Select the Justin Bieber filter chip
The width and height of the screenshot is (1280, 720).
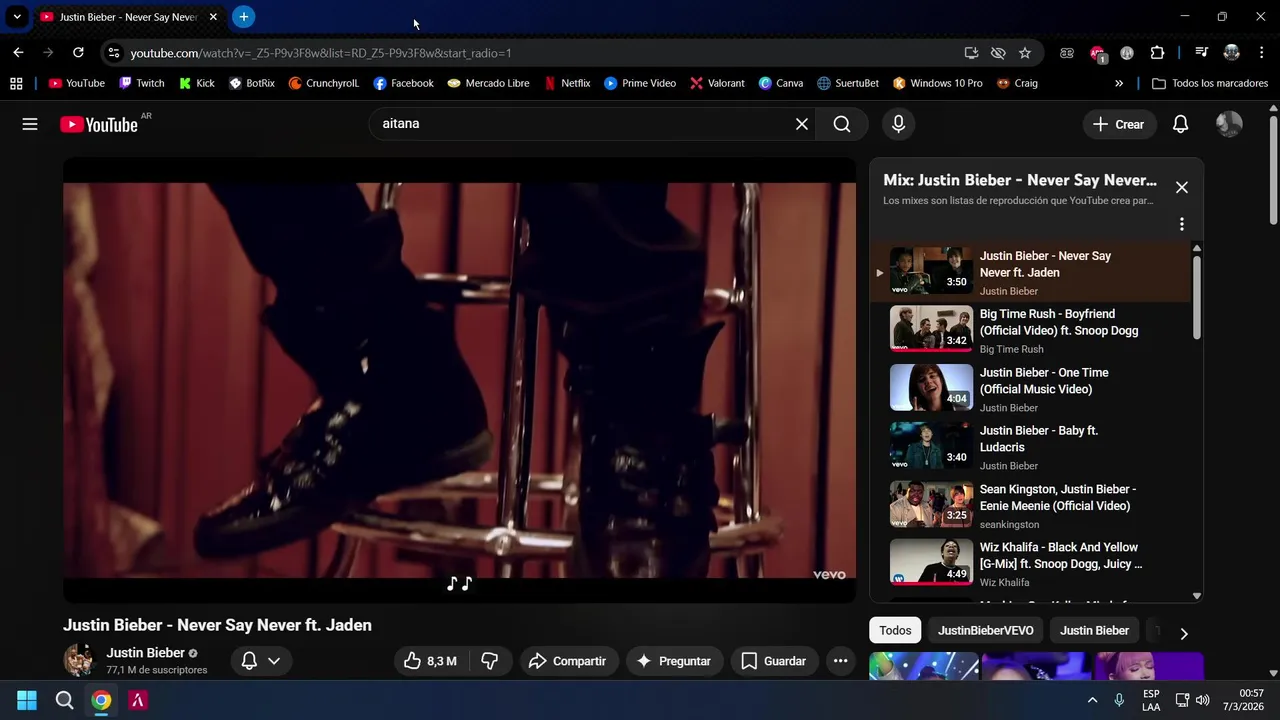click(1094, 631)
